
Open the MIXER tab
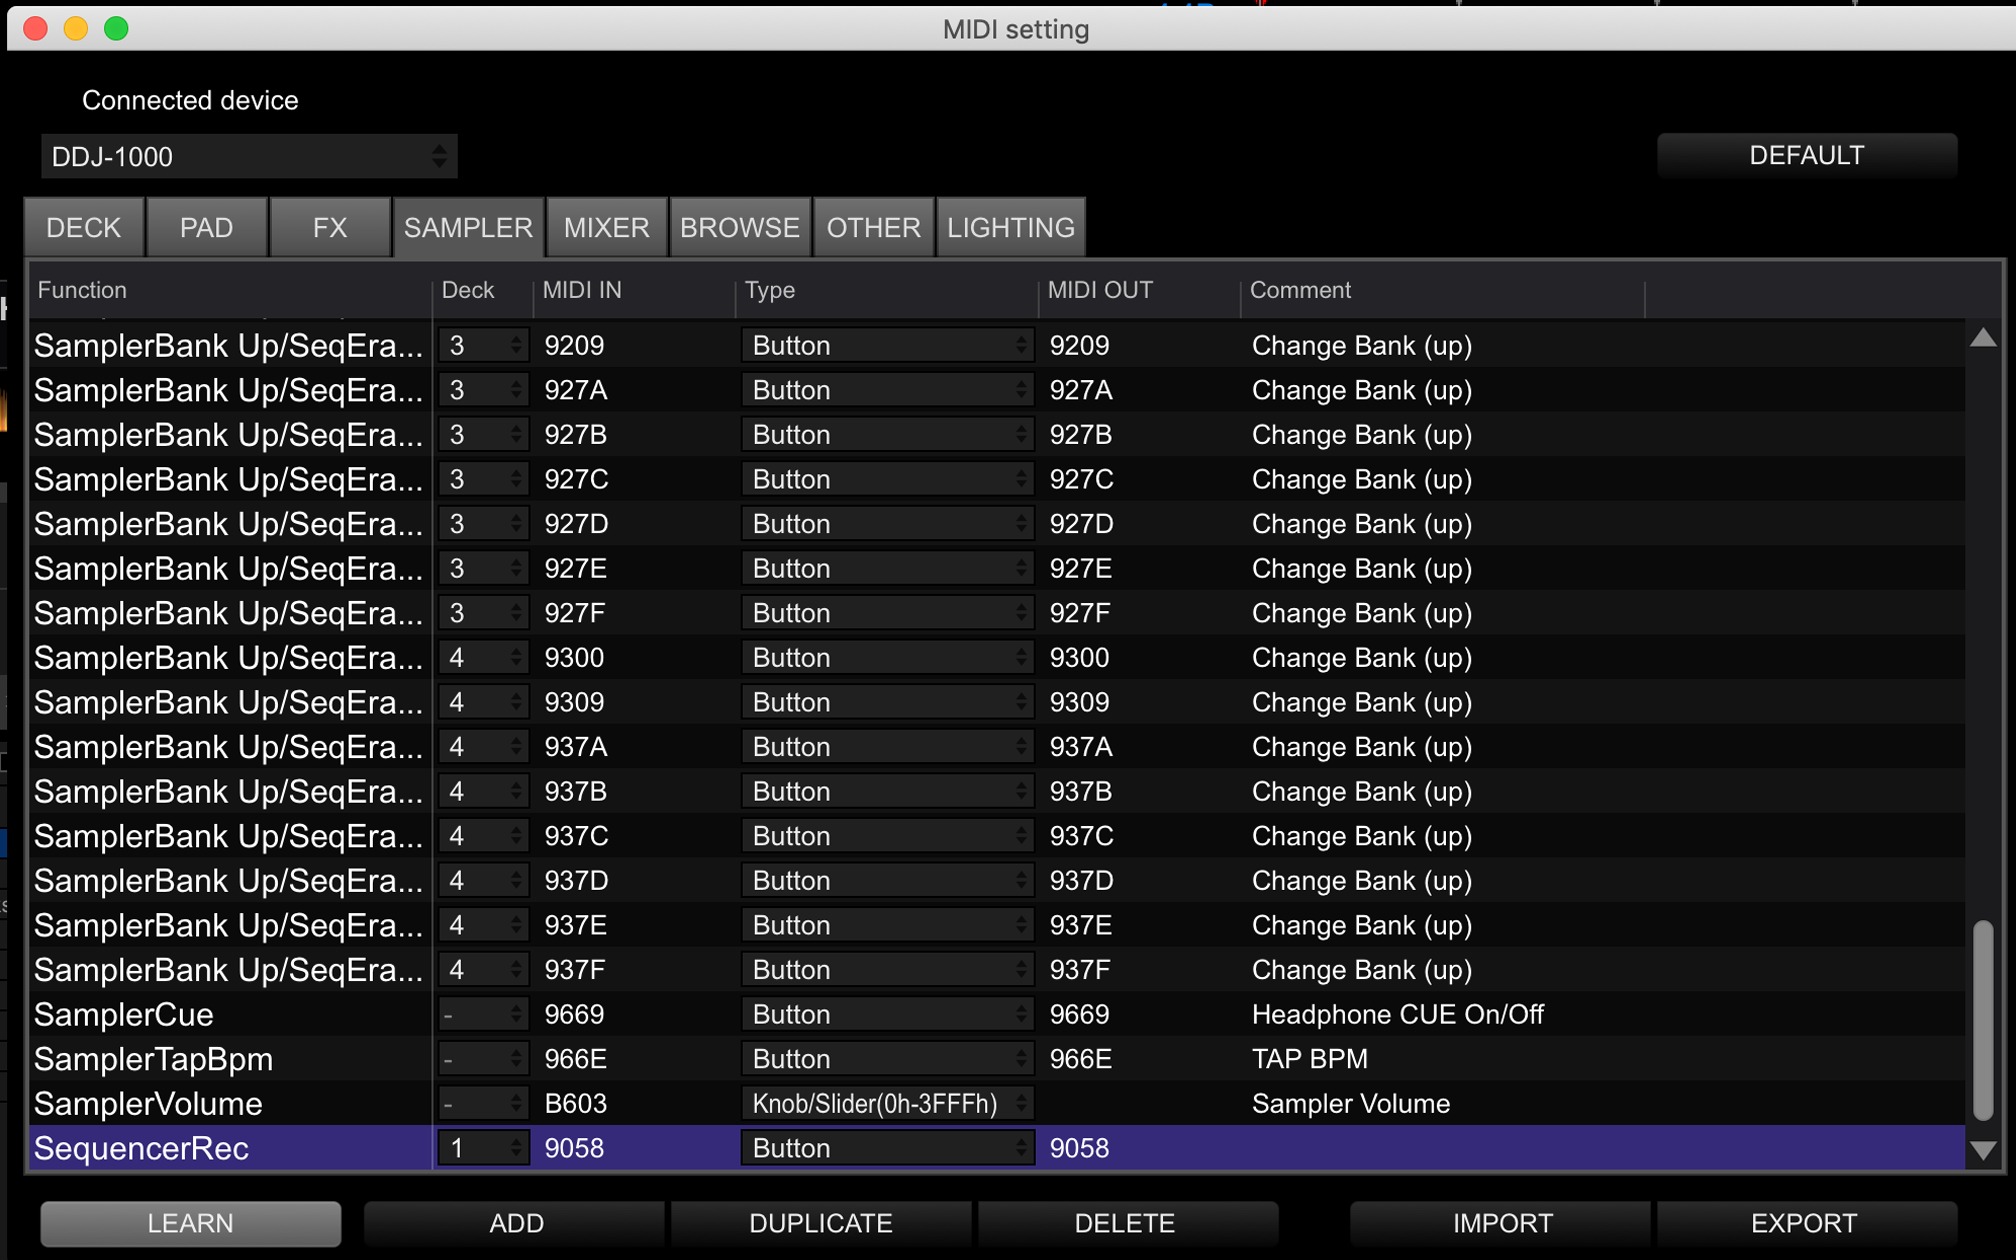pyautogui.click(x=607, y=227)
